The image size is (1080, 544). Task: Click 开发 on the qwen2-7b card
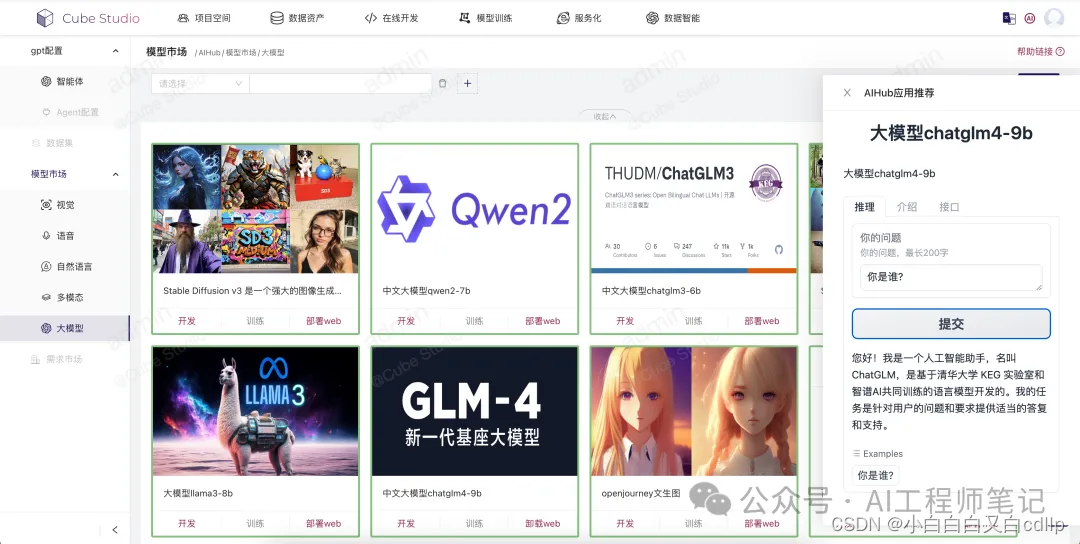[x=406, y=321]
